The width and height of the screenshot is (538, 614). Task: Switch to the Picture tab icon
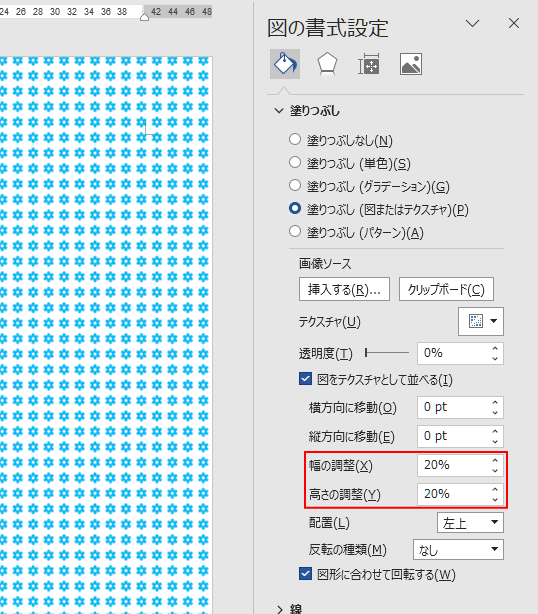[x=411, y=64]
